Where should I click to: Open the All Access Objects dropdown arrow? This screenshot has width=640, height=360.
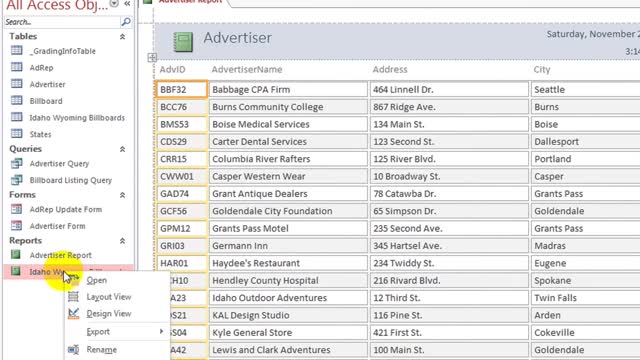click(114, 4)
